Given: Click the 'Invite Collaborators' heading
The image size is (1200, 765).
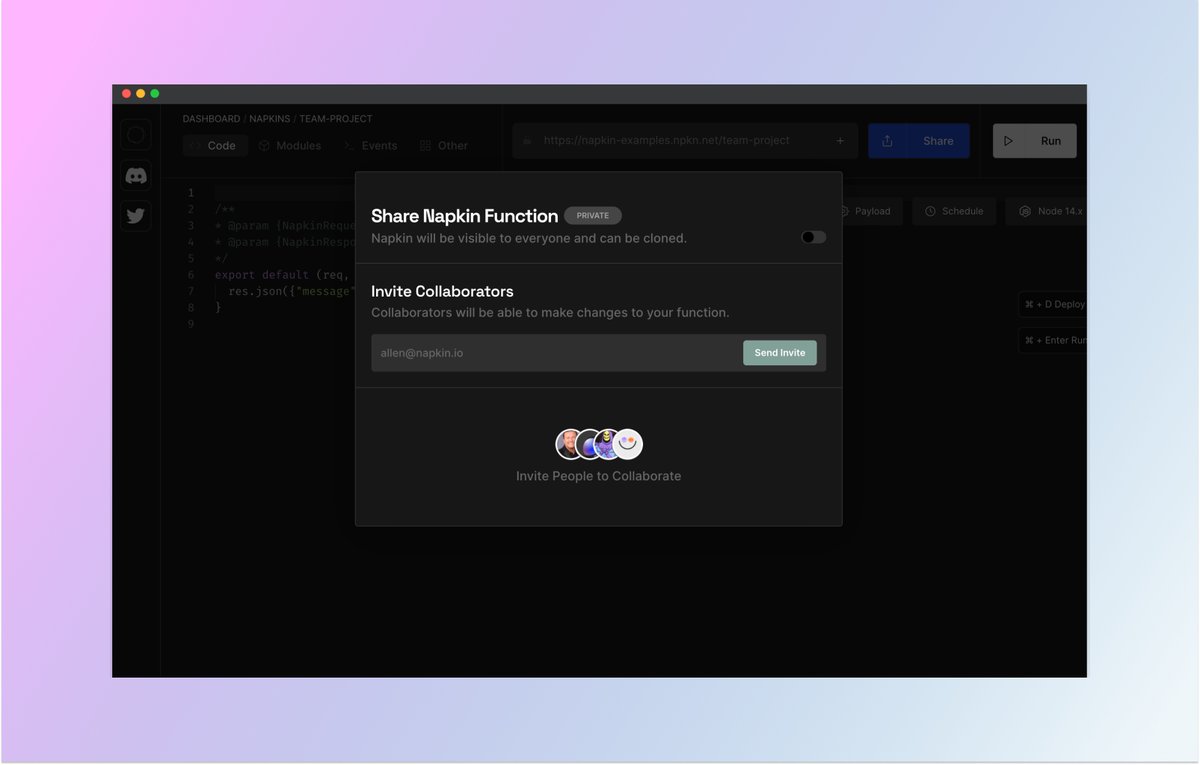Looking at the screenshot, I should point(442,291).
